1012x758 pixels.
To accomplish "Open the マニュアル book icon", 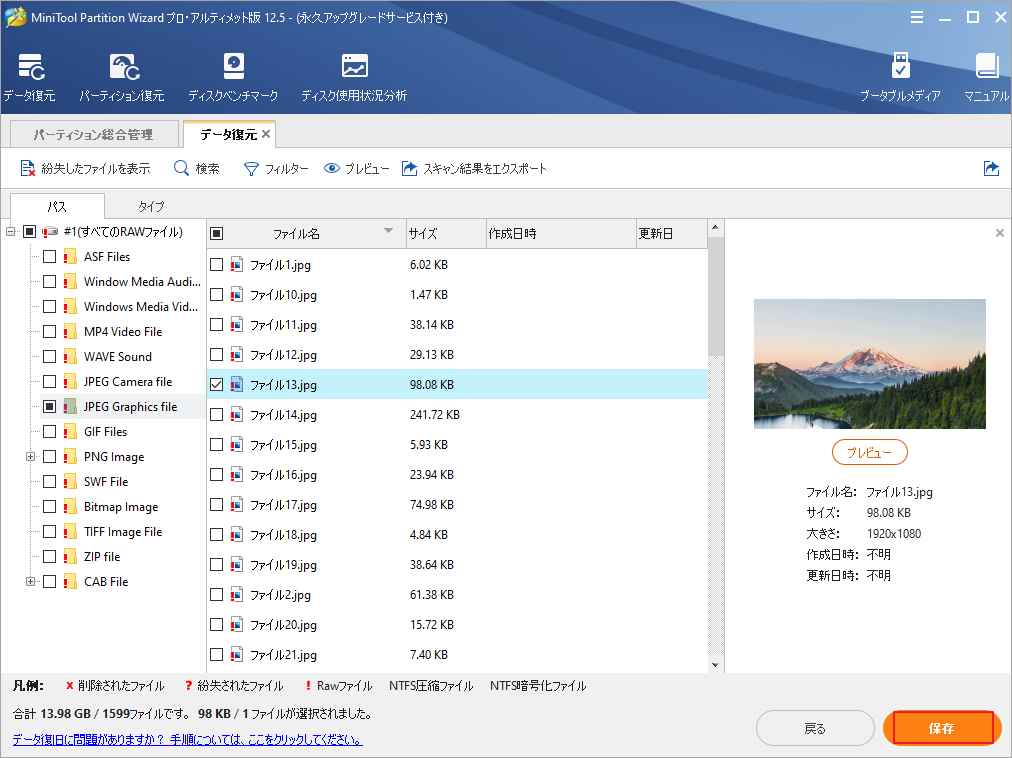I will point(986,78).
